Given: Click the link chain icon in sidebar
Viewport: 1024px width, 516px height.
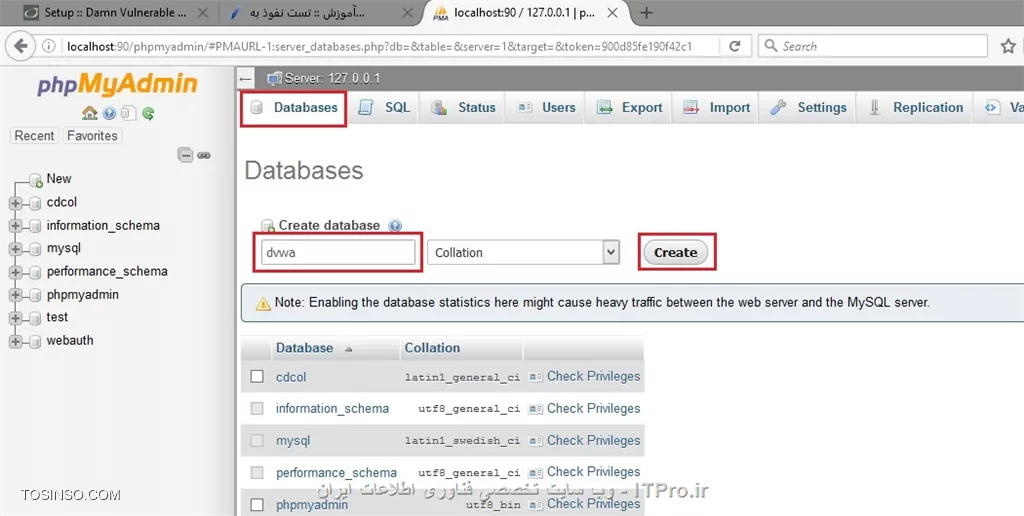Looking at the screenshot, I should pyautogui.click(x=204, y=155).
